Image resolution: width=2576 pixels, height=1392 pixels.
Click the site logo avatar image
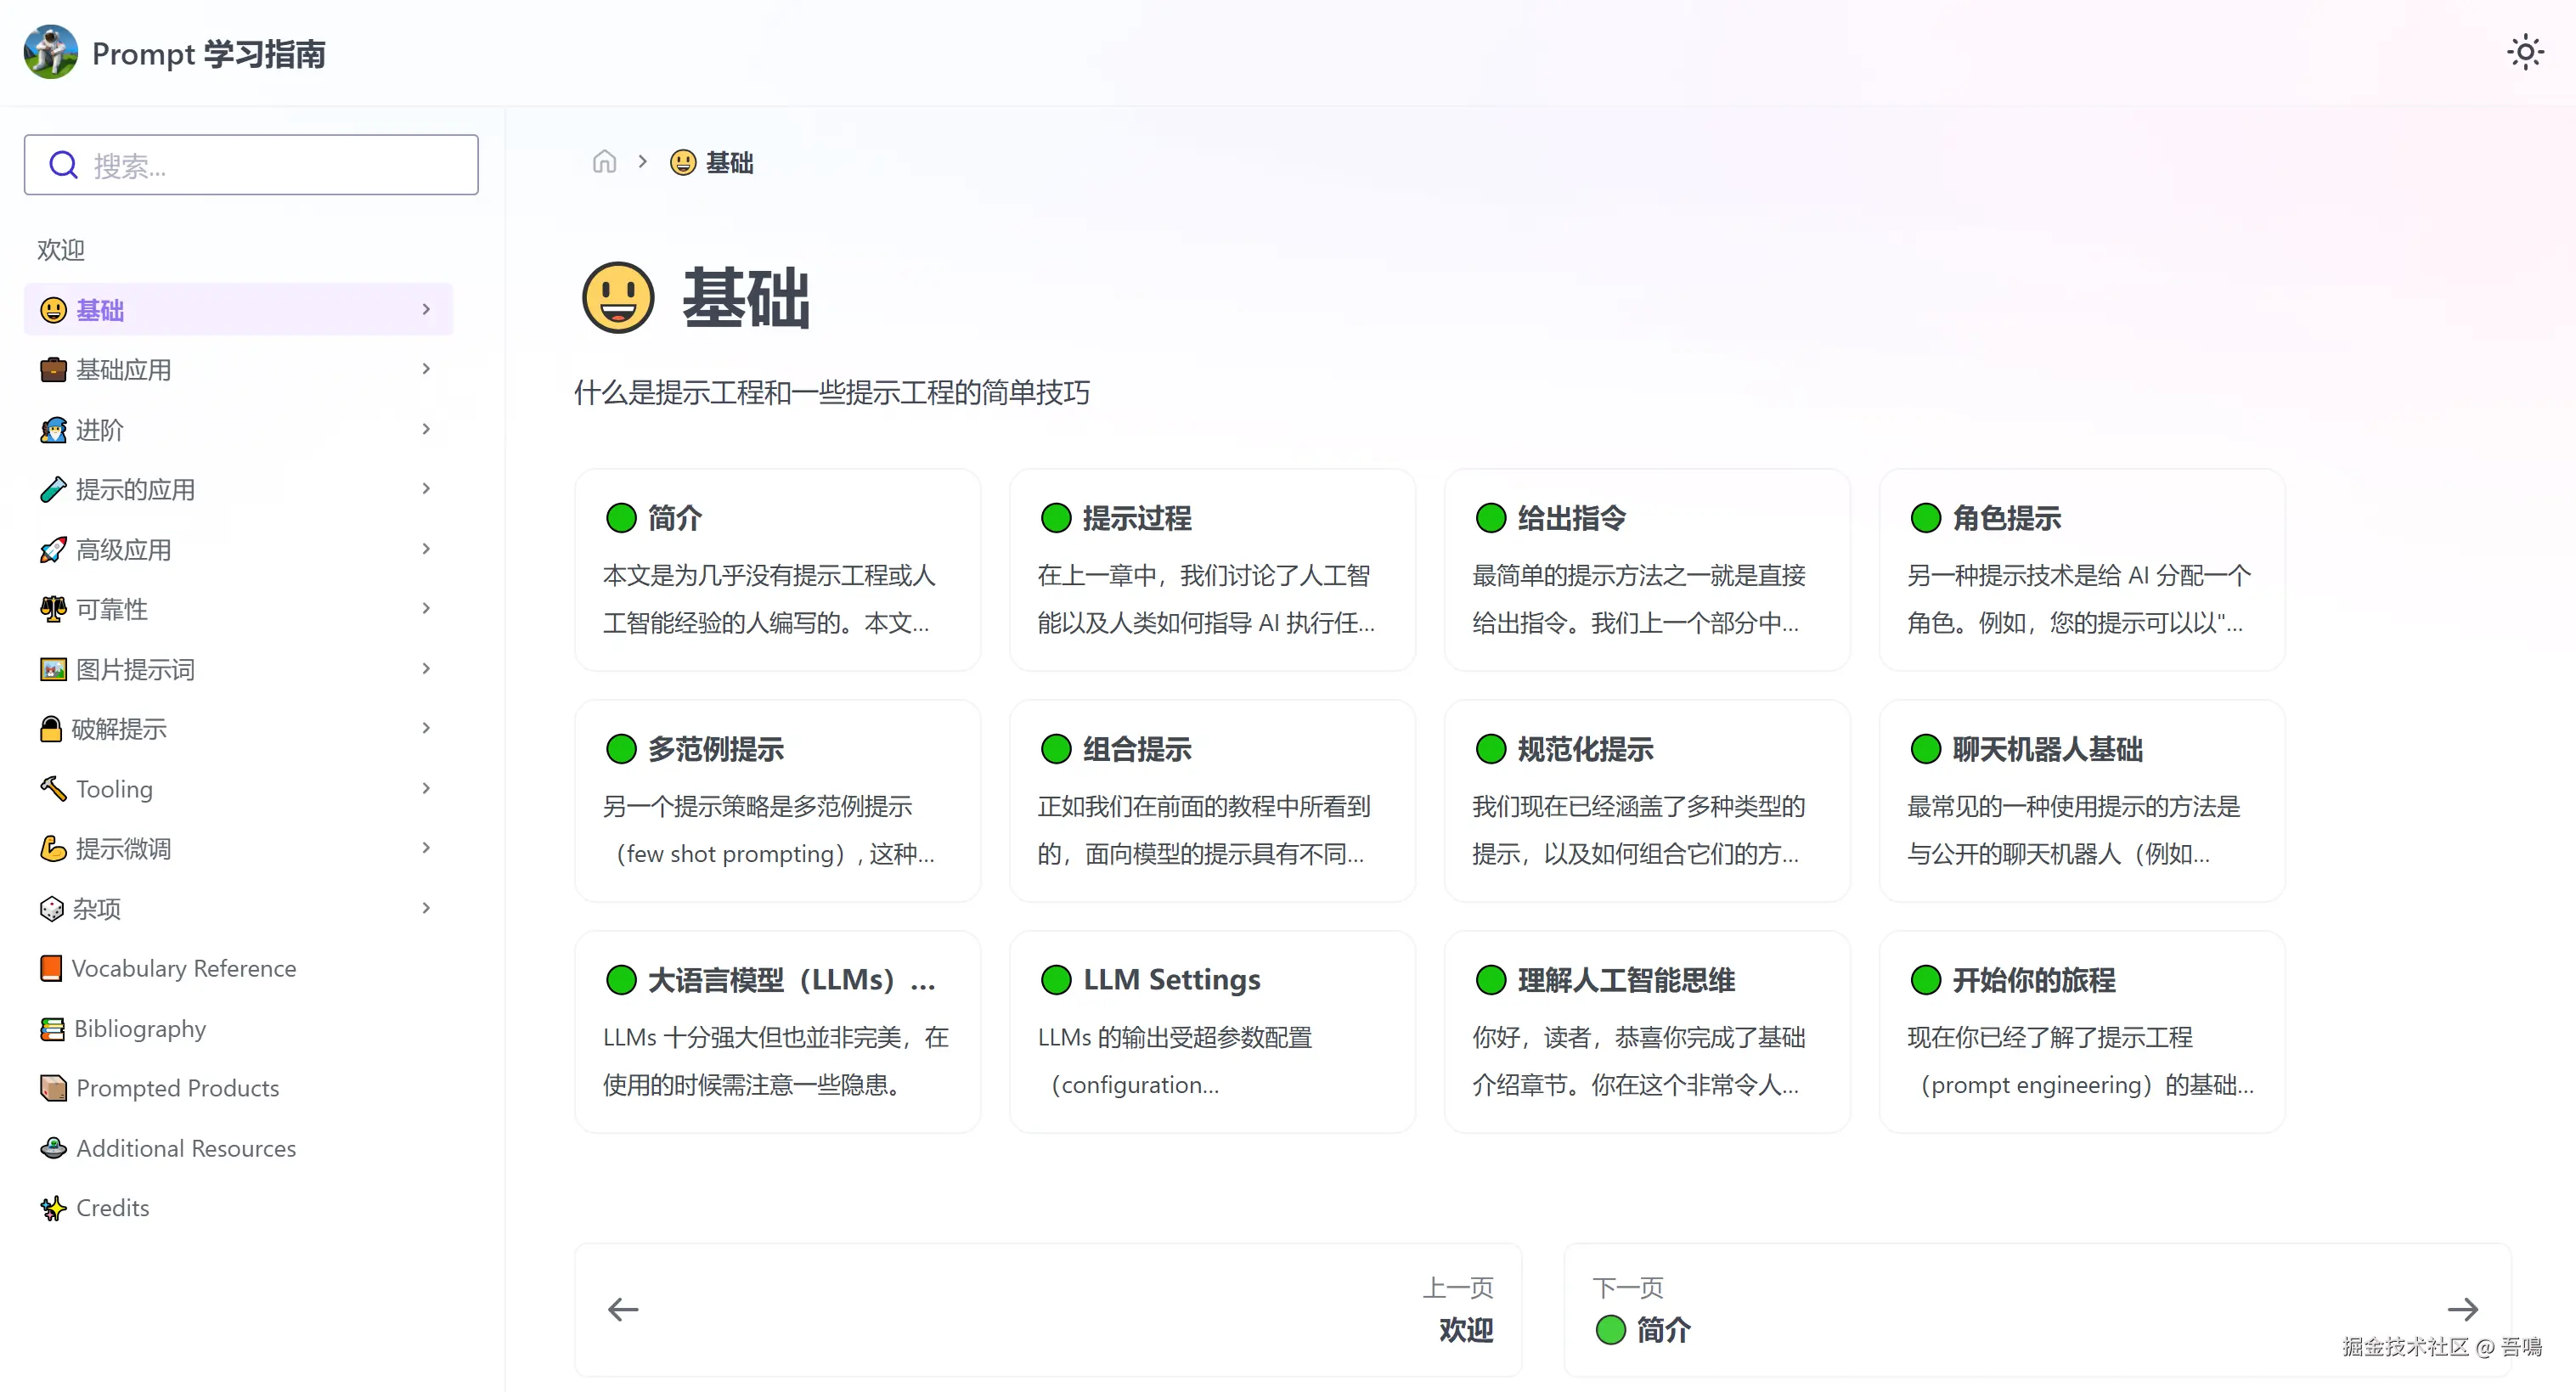point(51,52)
